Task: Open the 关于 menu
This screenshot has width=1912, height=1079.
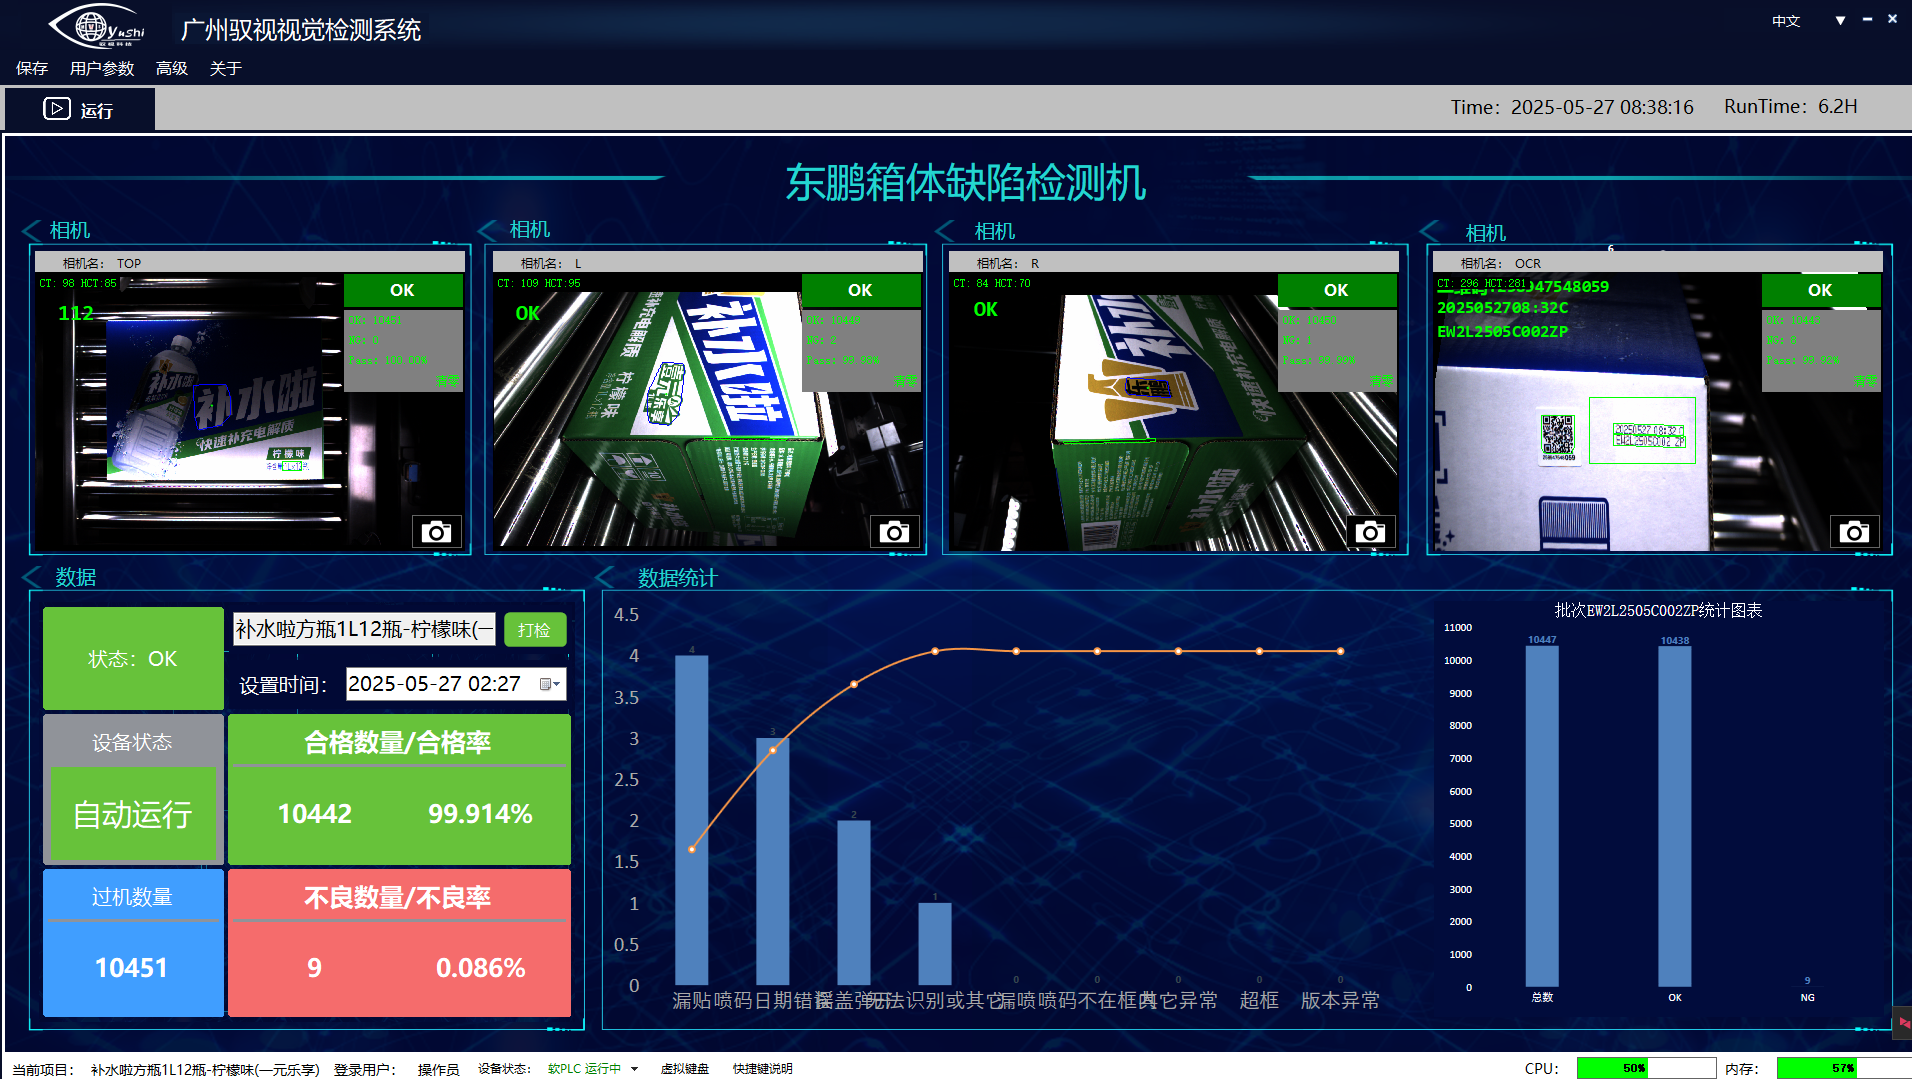Action: click(225, 68)
